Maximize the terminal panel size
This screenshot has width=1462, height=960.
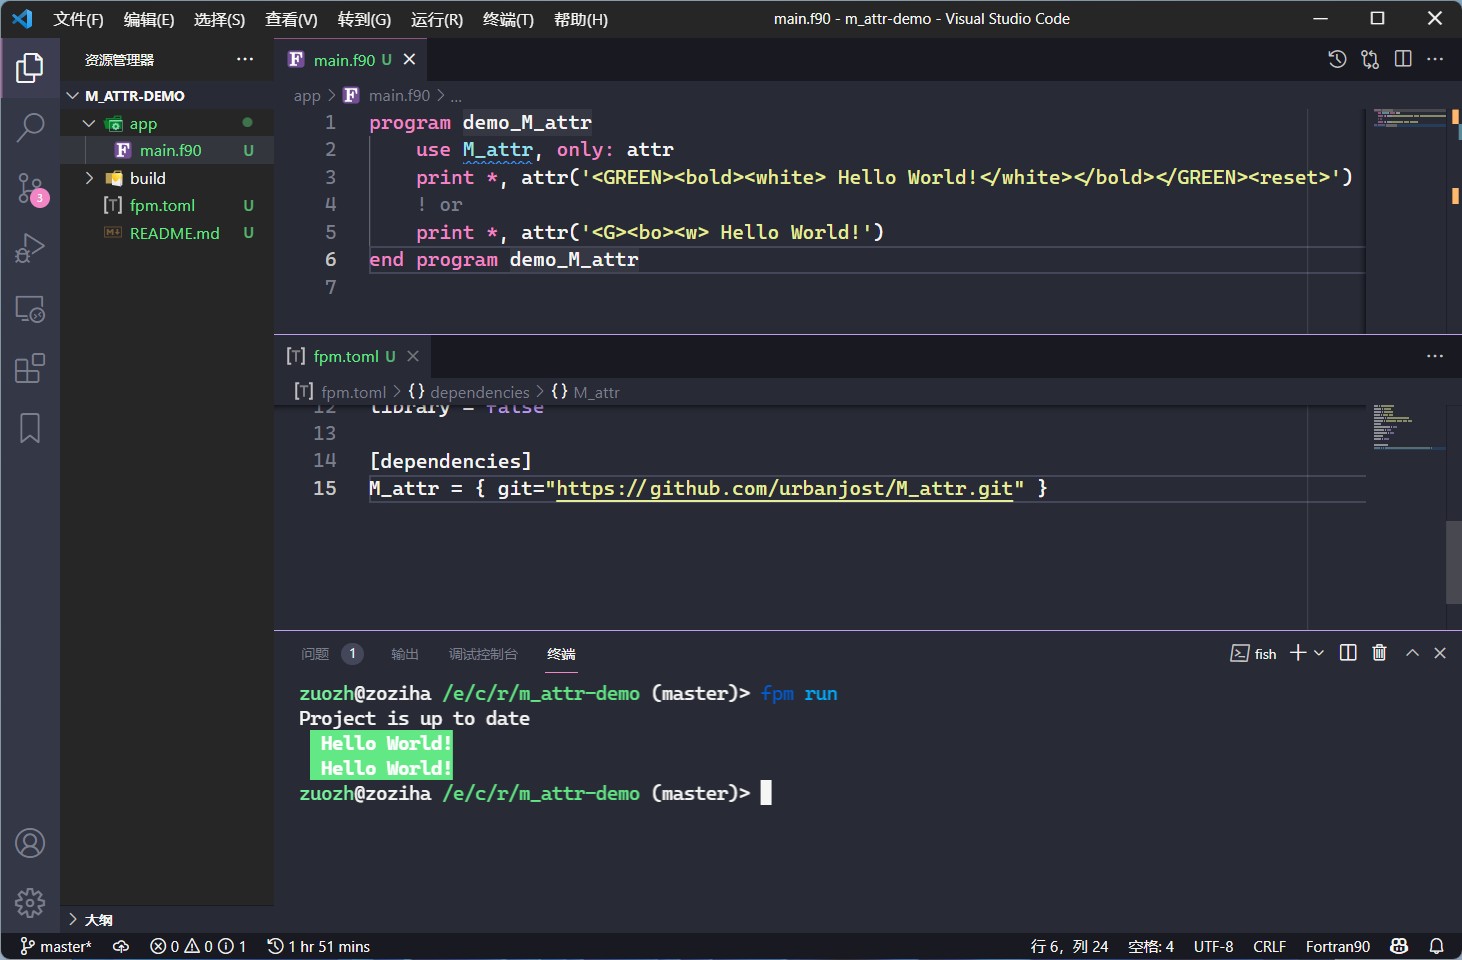1412,653
